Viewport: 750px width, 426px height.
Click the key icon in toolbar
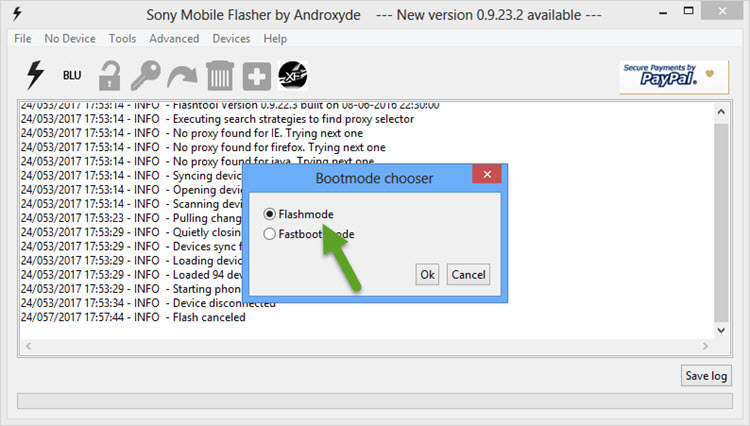[145, 76]
